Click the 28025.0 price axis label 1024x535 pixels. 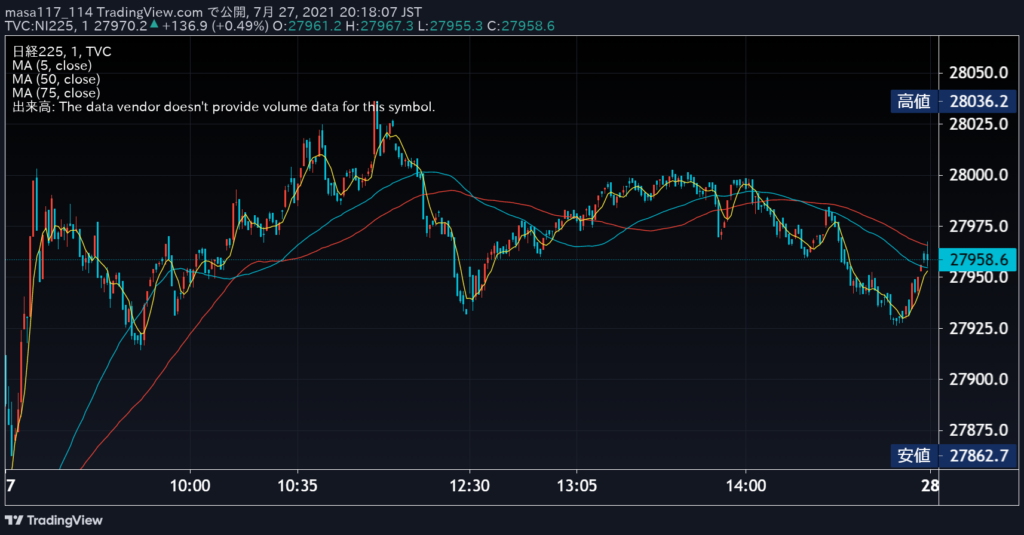(x=978, y=124)
